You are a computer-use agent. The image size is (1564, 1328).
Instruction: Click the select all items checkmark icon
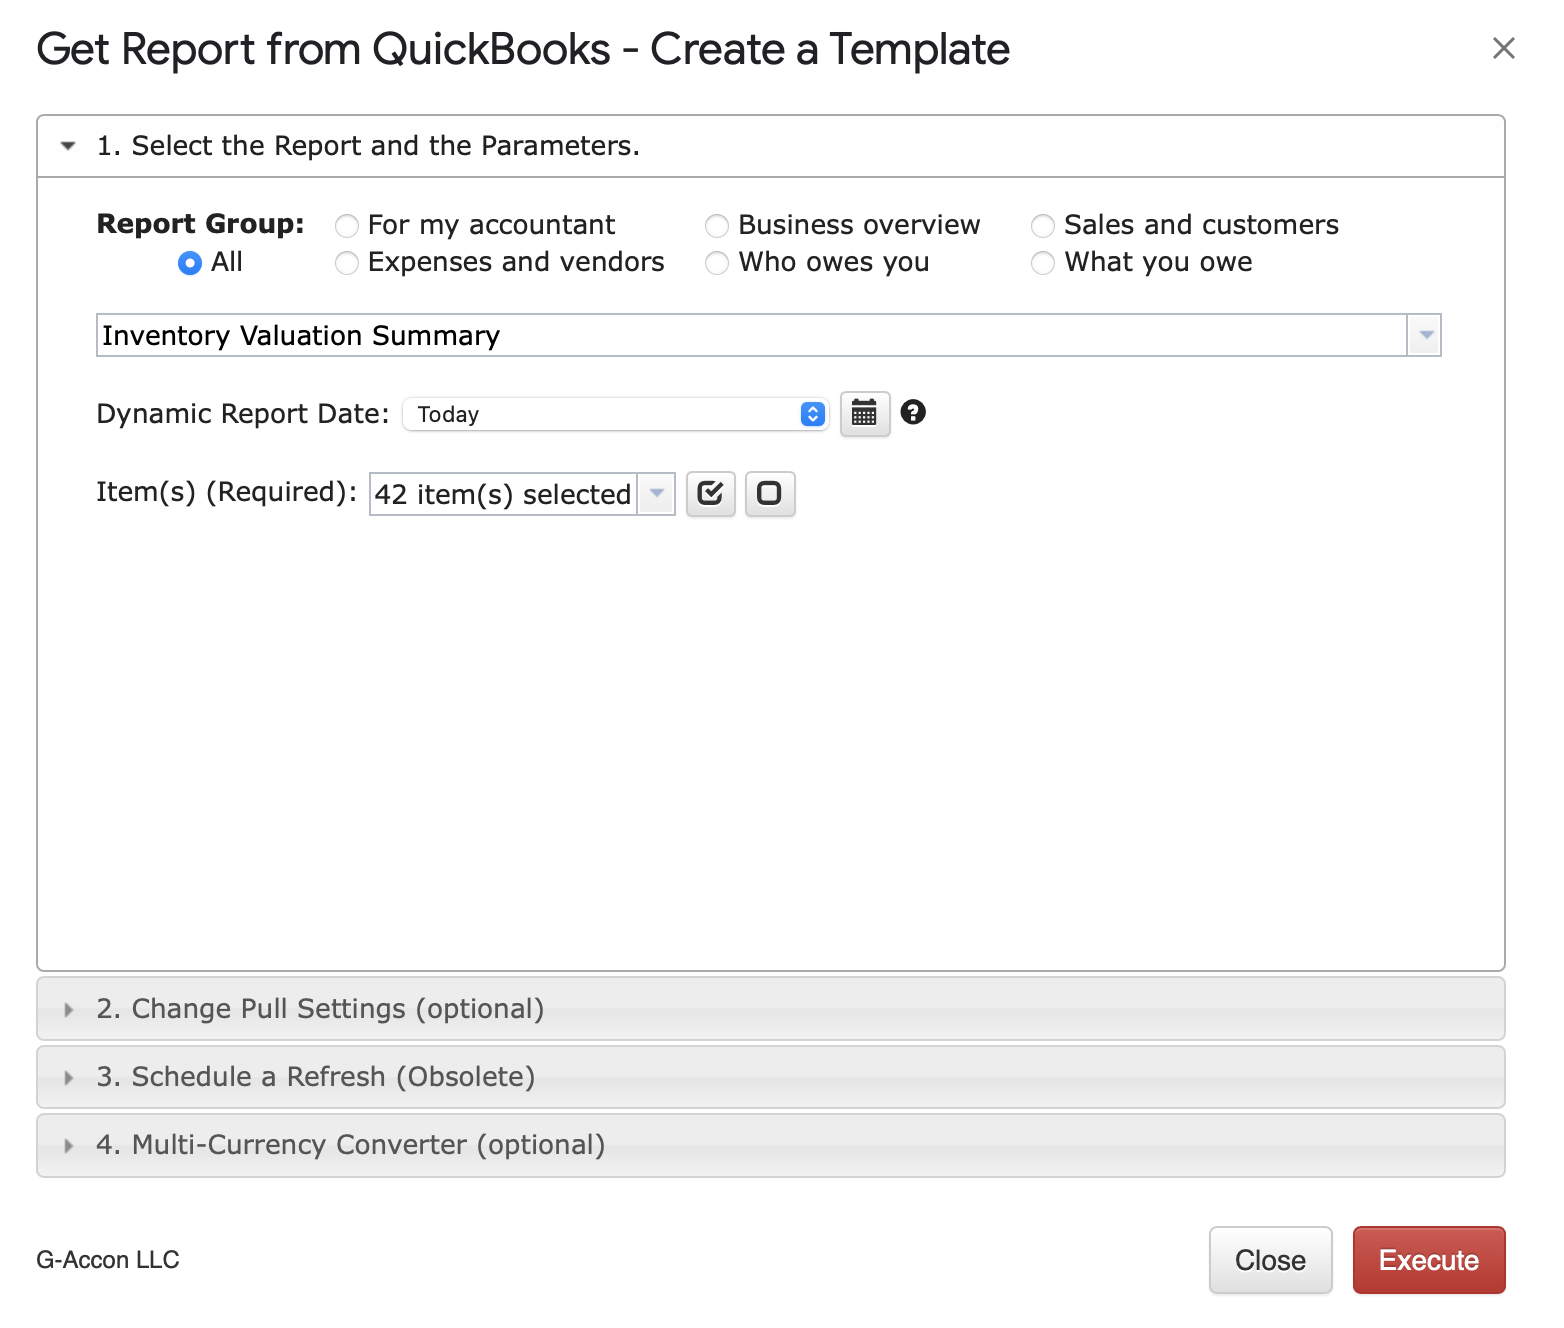click(x=710, y=494)
